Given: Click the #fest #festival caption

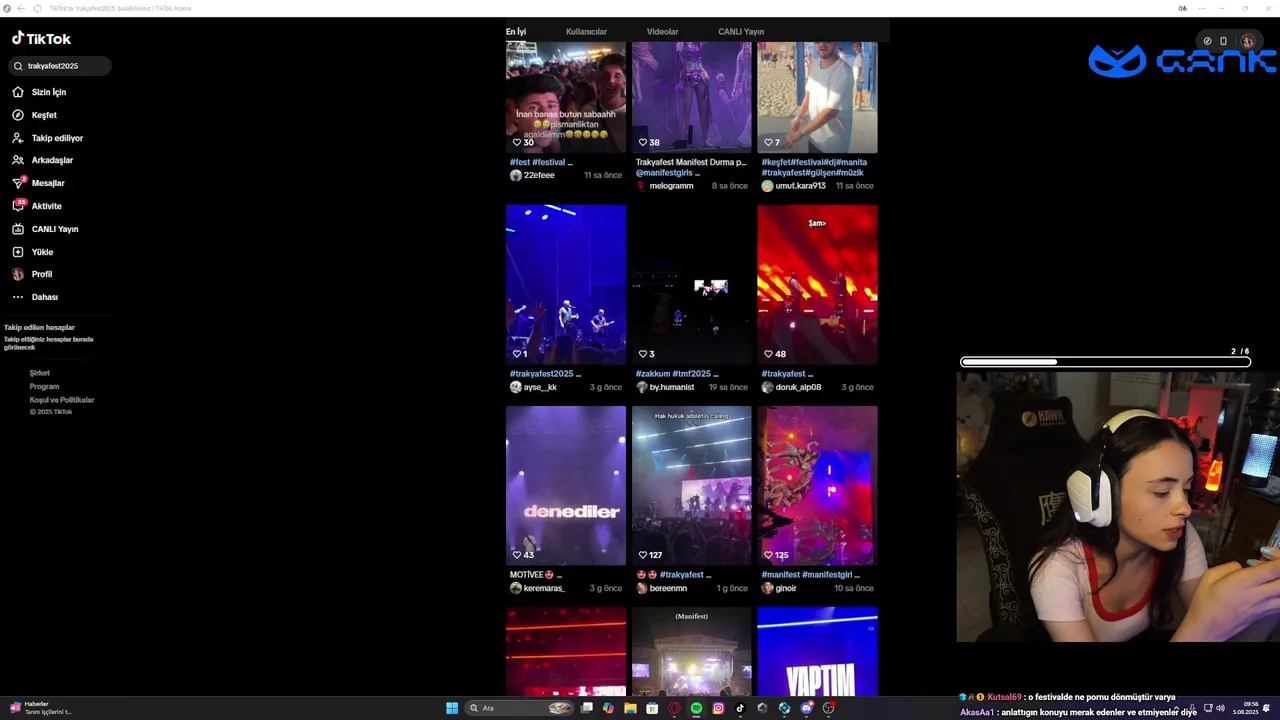Looking at the screenshot, I should (541, 162).
